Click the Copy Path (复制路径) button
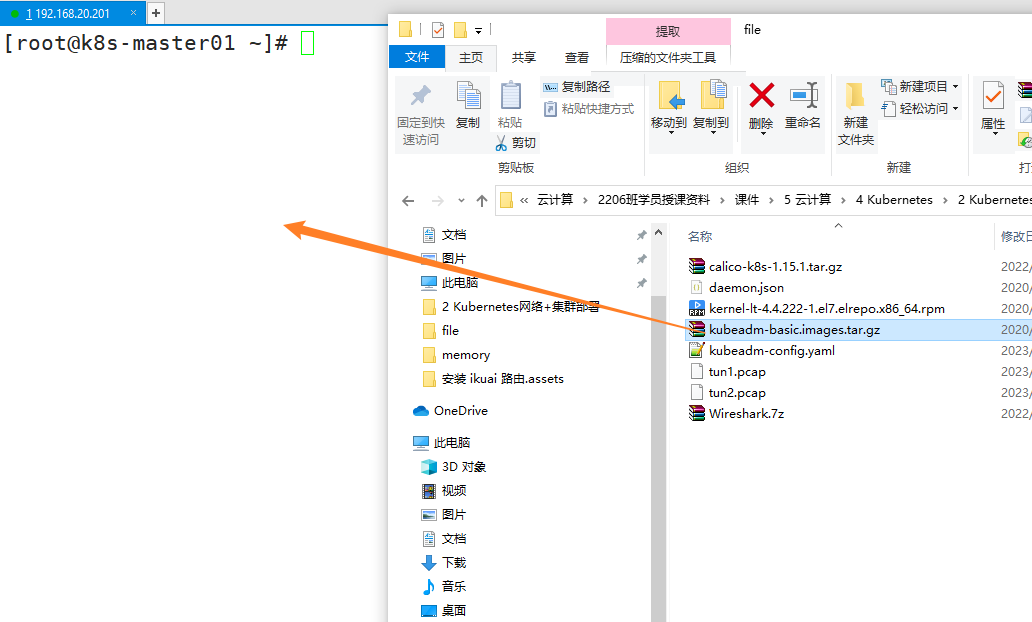This screenshot has width=1032, height=622. tap(577, 87)
